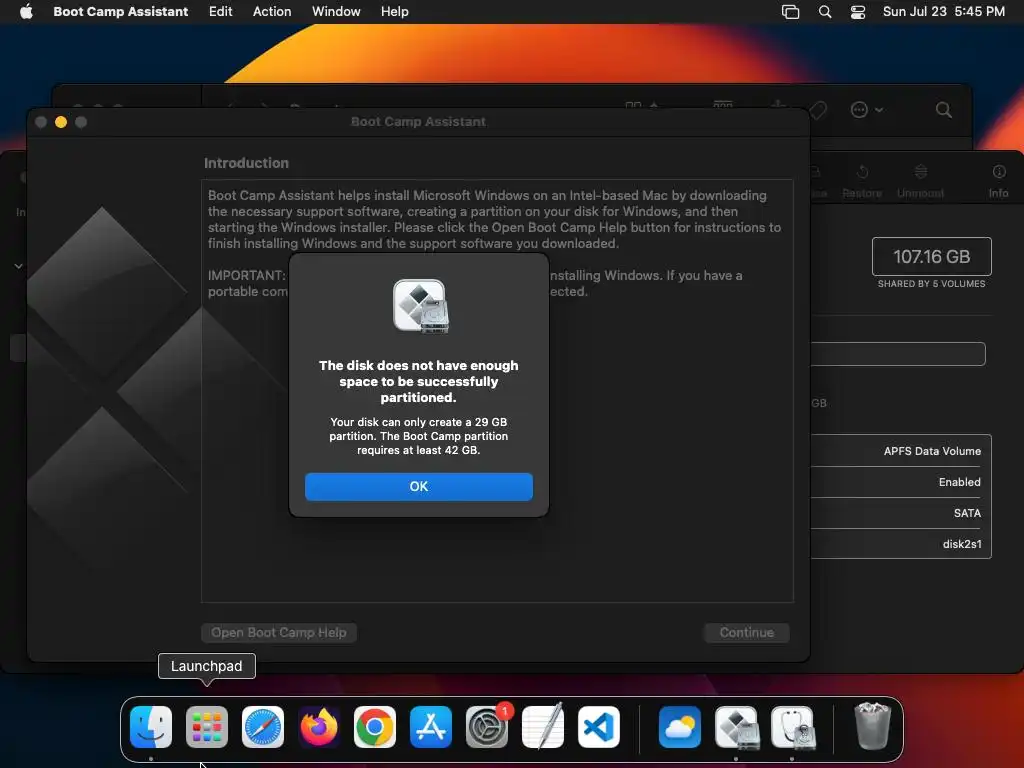The image size is (1024, 768).
Task: Click Restore in Disk Utility toolbar
Action: [x=862, y=181]
